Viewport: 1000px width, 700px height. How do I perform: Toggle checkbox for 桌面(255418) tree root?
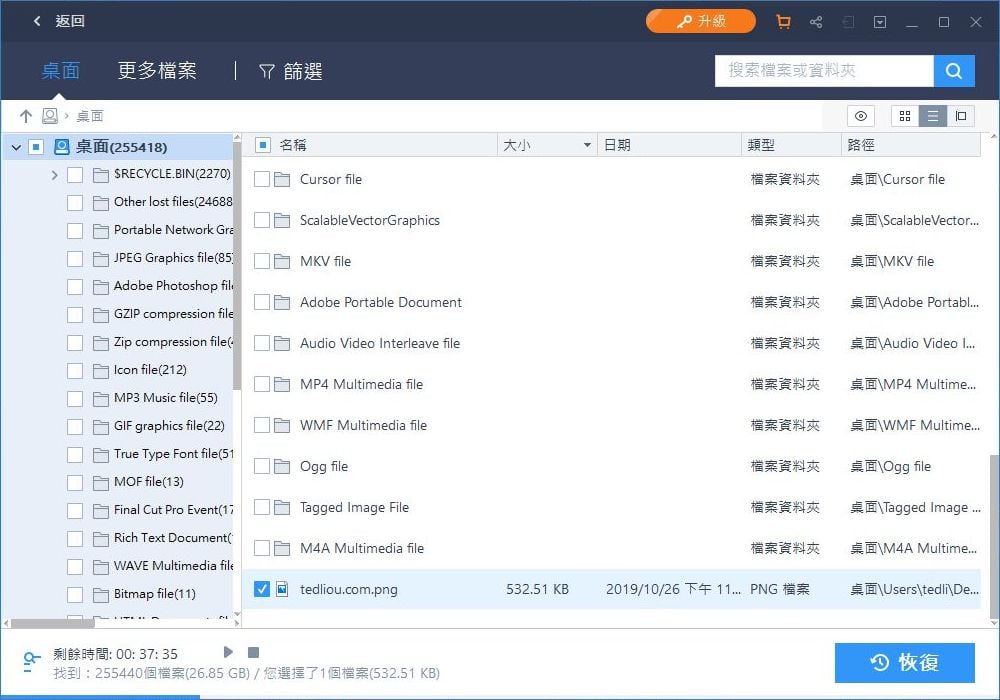click(x=36, y=147)
